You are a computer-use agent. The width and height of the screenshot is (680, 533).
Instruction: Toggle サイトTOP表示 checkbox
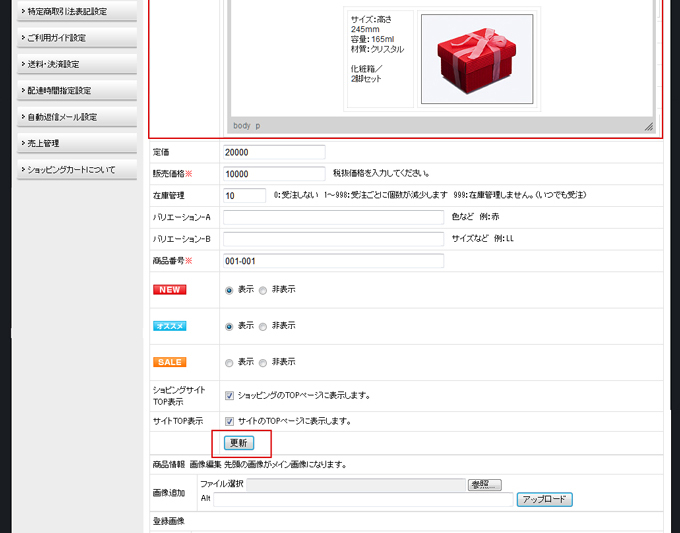(230, 421)
